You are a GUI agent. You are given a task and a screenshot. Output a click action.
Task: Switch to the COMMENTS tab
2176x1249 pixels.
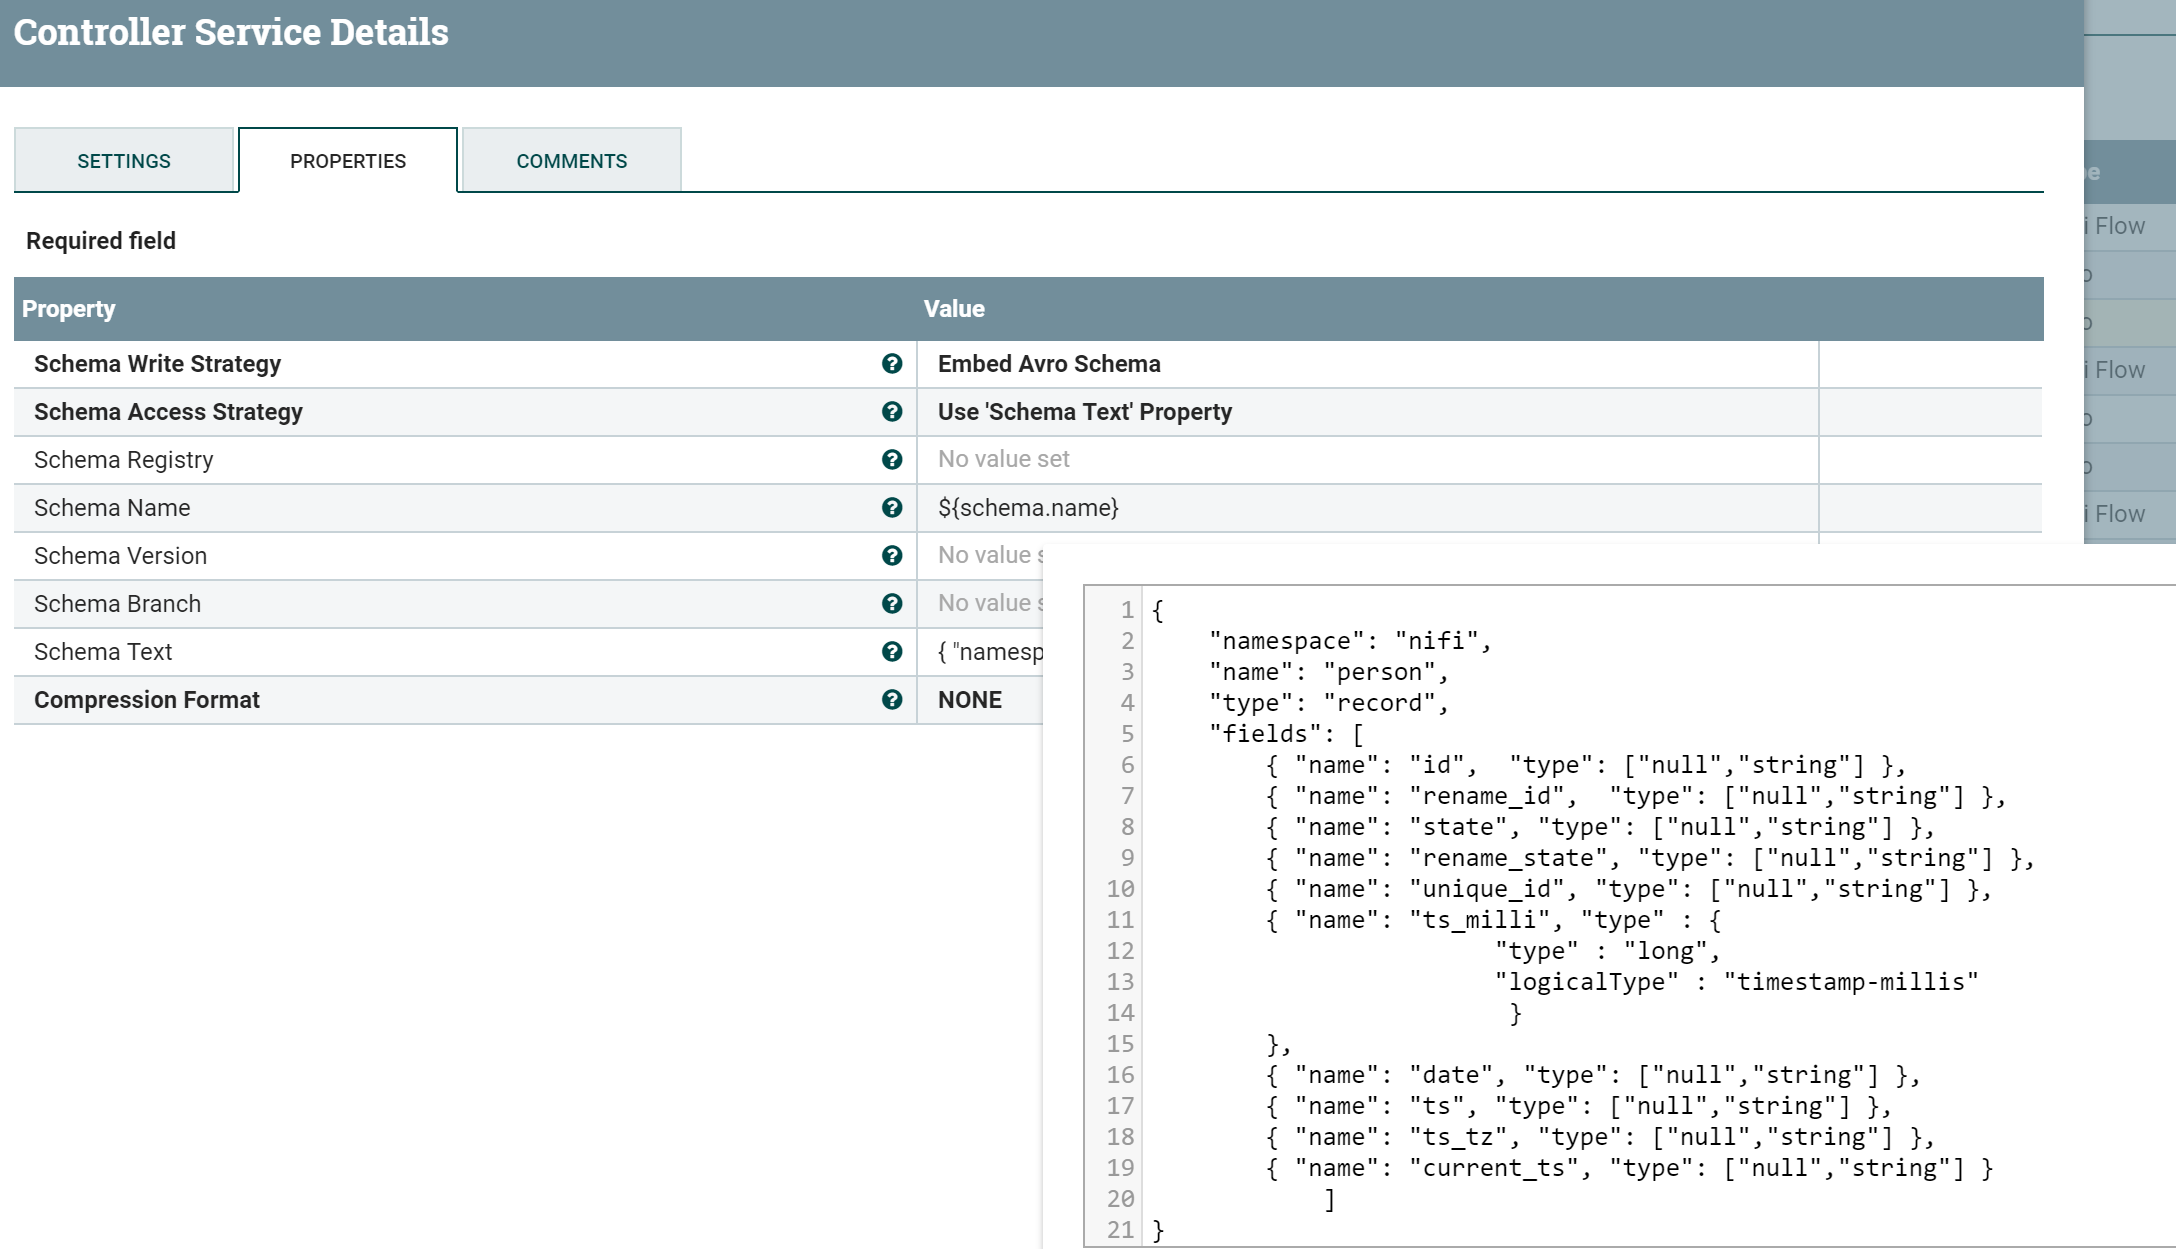click(571, 160)
